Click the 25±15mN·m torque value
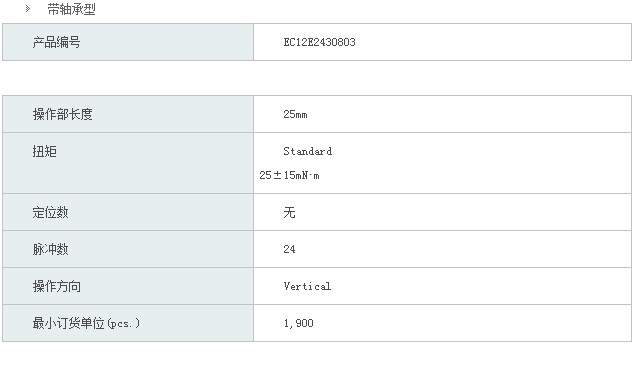The image size is (634, 374). pyautogui.click(x=290, y=175)
